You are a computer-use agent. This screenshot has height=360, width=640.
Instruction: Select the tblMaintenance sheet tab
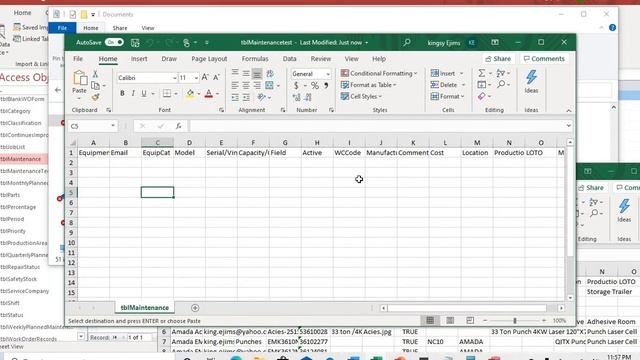click(144, 308)
